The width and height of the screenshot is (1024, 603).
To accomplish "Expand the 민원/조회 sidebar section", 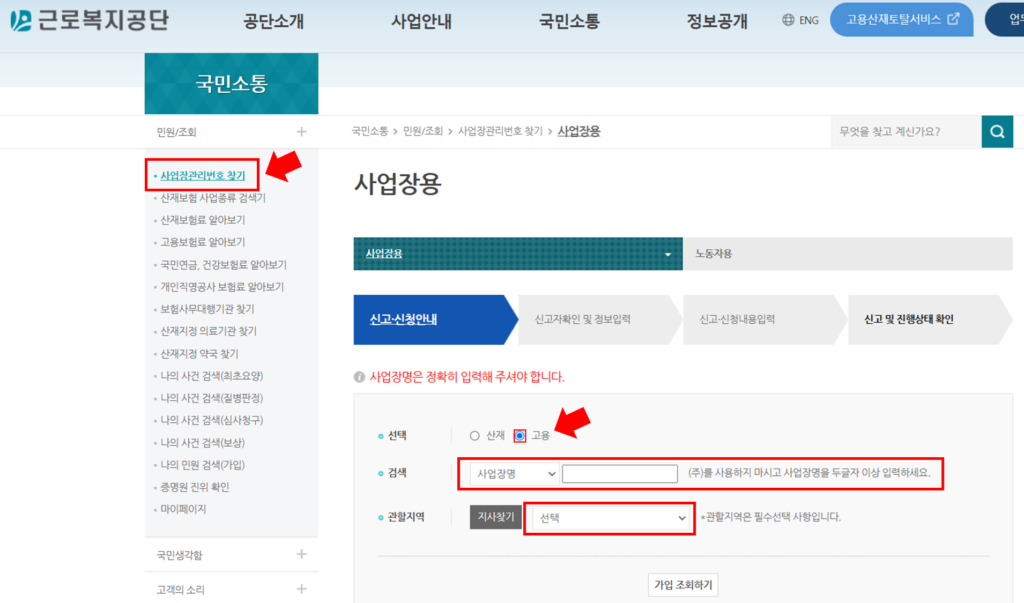I will tap(300, 131).
